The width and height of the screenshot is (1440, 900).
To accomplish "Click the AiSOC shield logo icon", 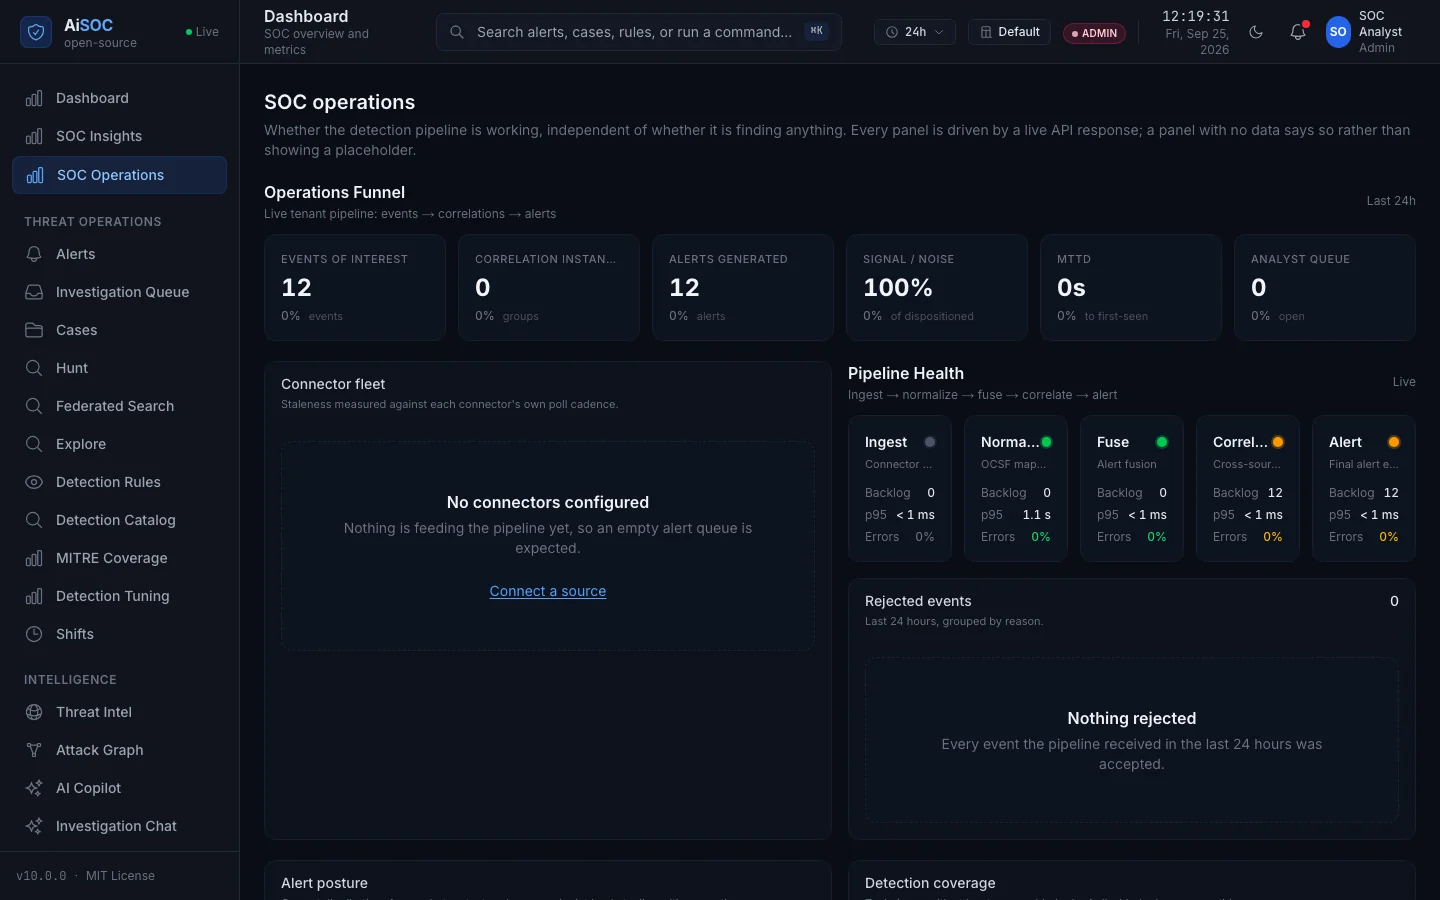I will point(36,32).
